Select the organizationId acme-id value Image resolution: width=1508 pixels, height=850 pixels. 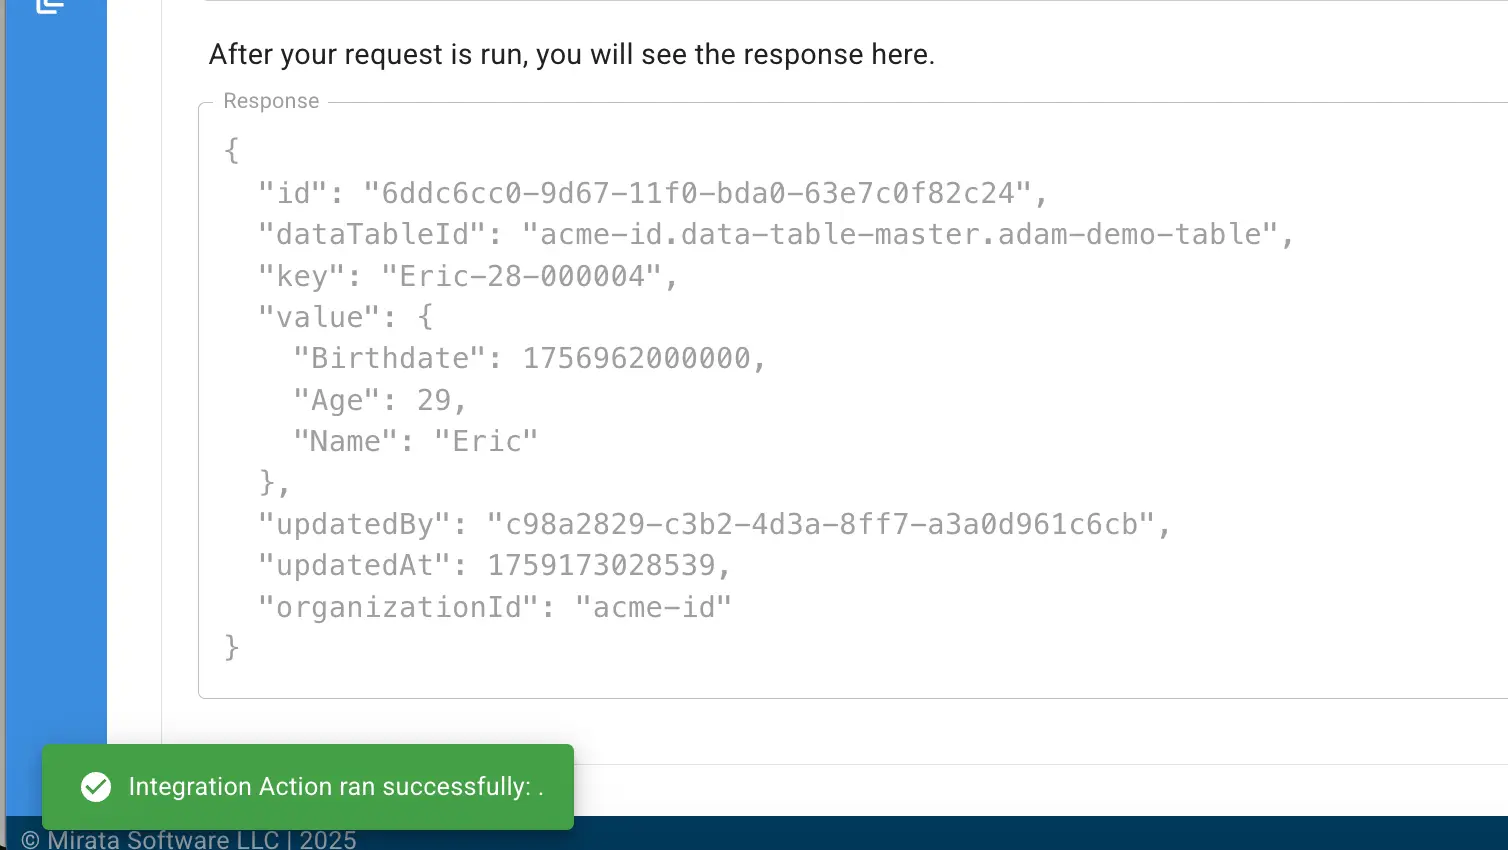tap(654, 606)
